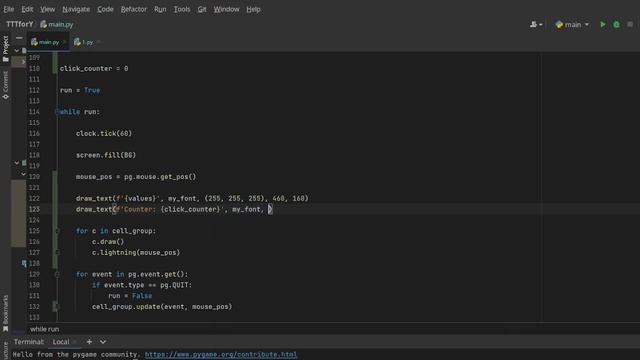The image size is (640, 360).
Task: Open the Run menu
Action: pyautogui.click(x=160, y=9)
